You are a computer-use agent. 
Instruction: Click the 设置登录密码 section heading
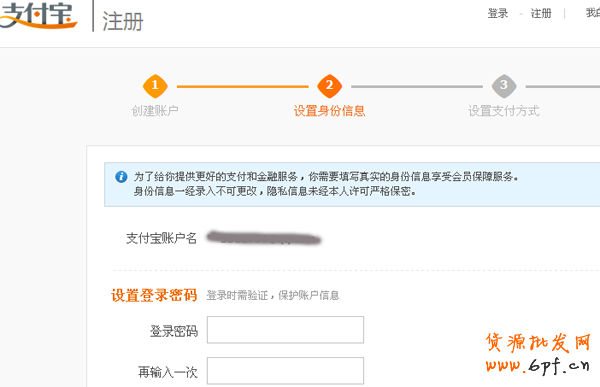pyautogui.click(x=154, y=296)
